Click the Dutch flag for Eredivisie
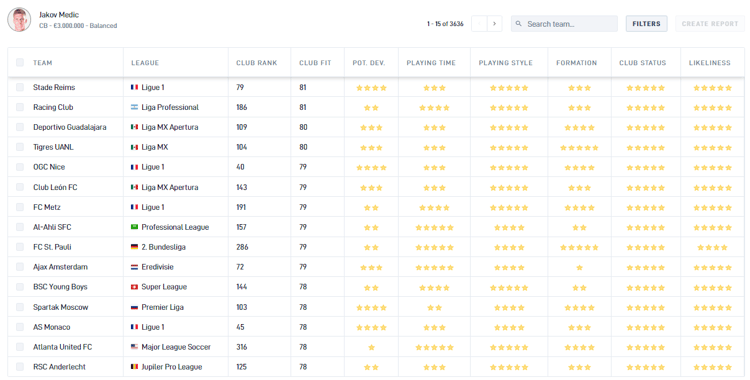 [134, 267]
